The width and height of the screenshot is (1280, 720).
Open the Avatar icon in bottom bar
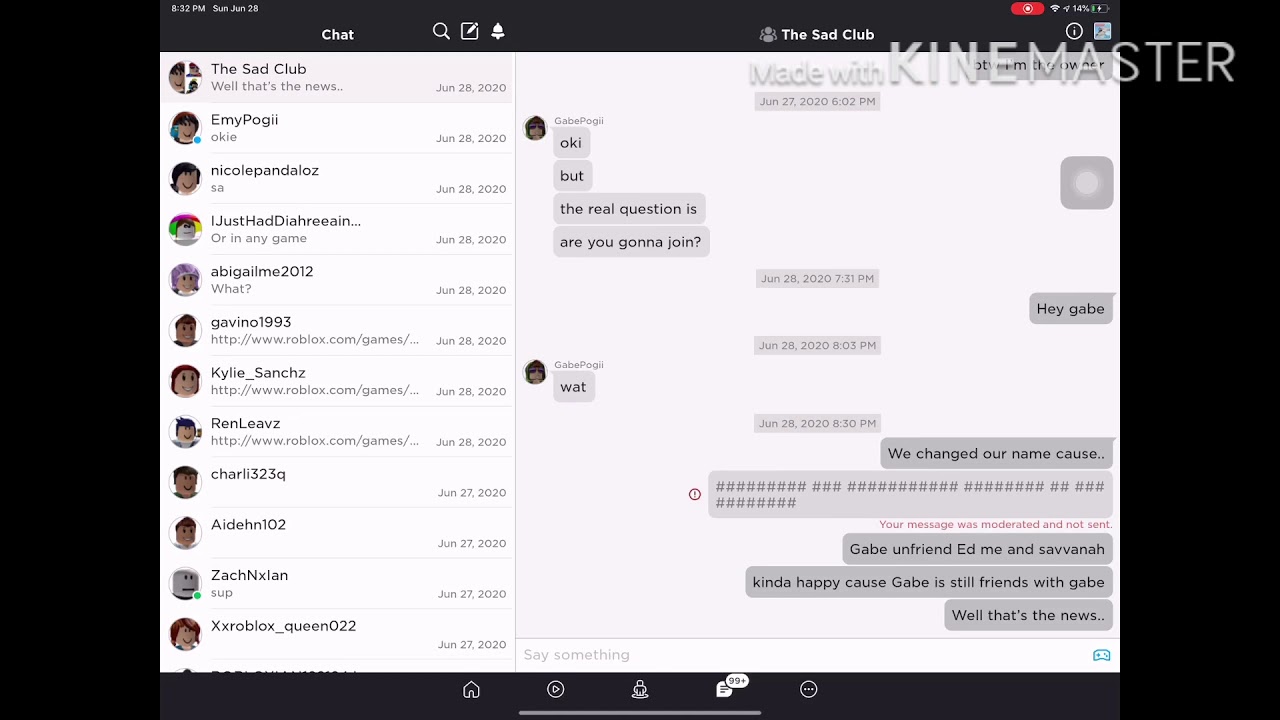coord(640,689)
